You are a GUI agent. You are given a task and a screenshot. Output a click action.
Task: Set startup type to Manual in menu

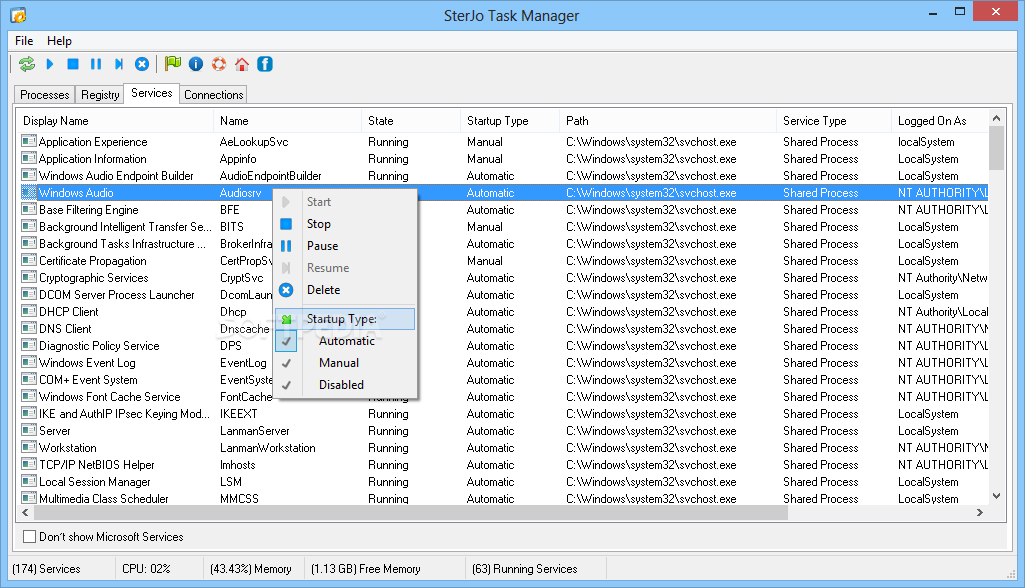pyautogui.click(x=345, y=363)
